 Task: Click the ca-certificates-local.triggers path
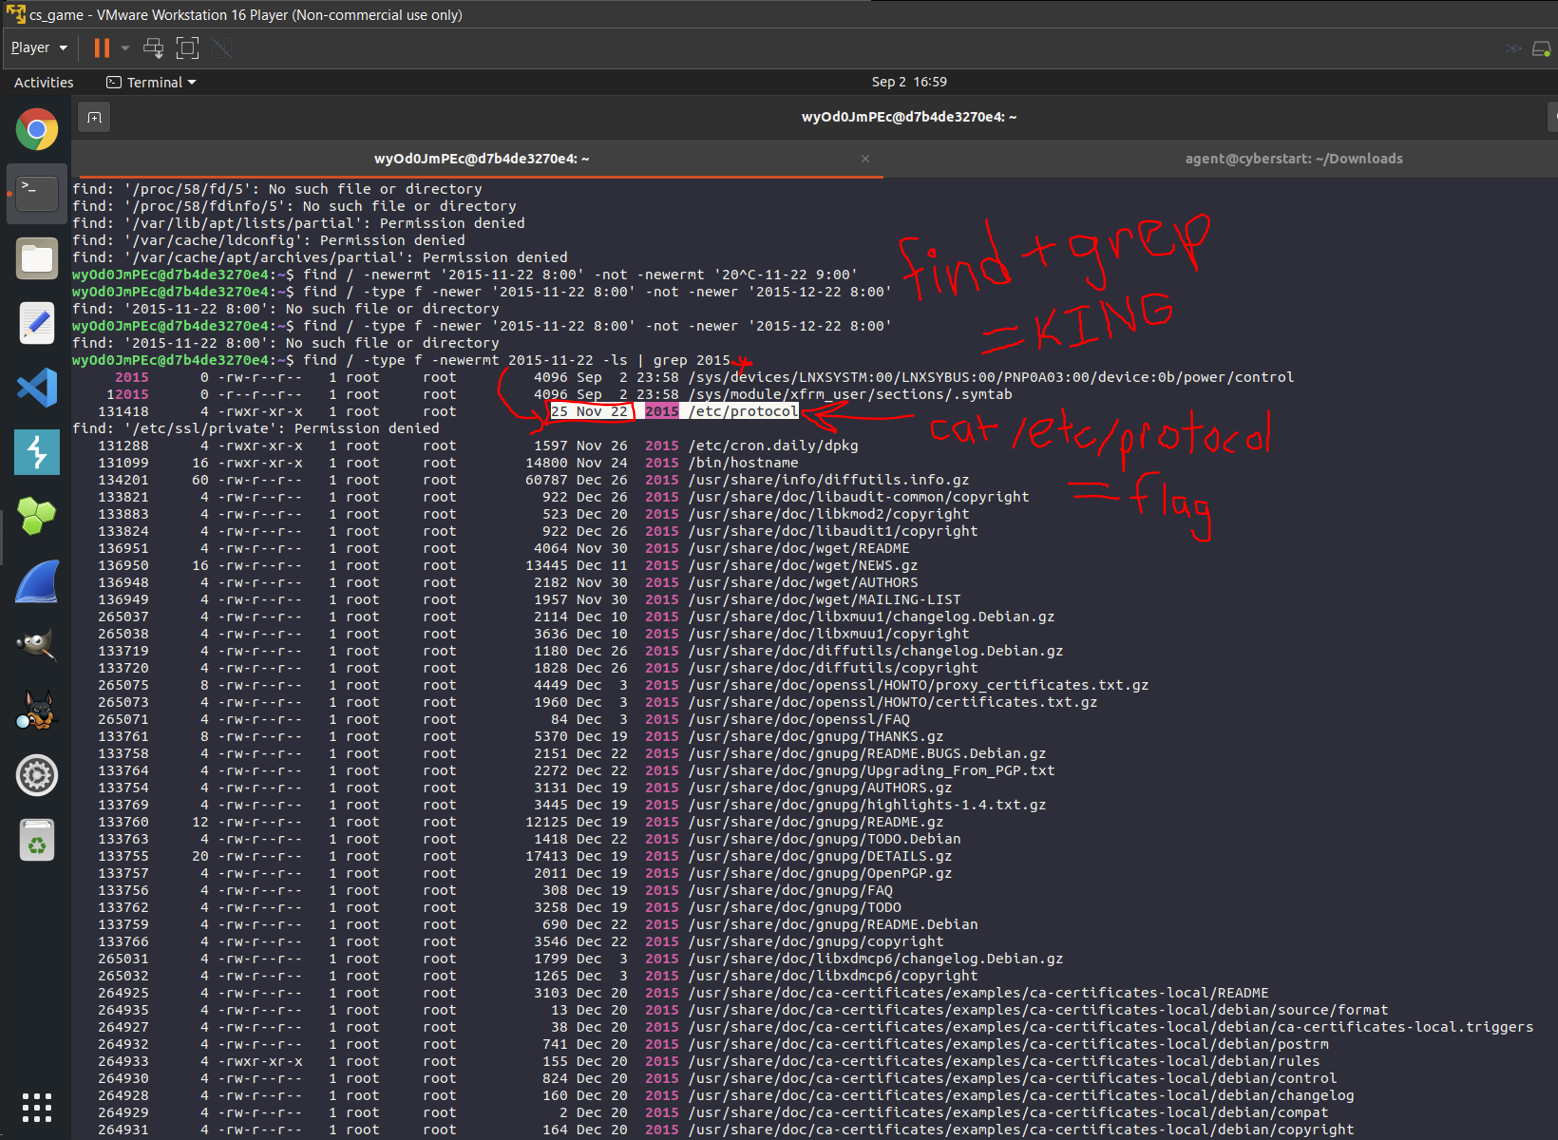pos(1110,1027)
